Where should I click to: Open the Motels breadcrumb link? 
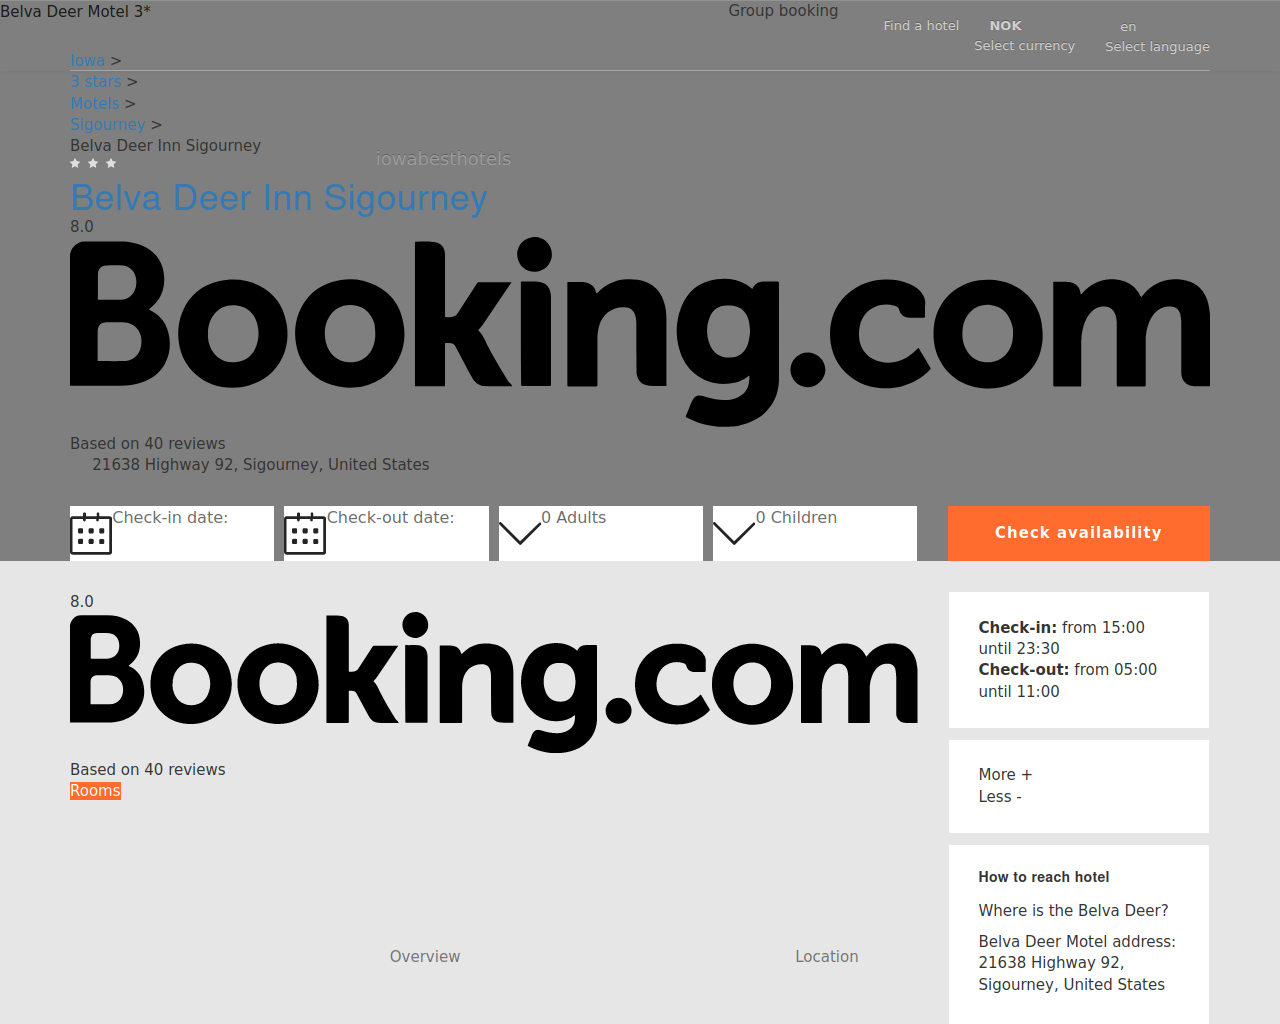(x=95, y=103)
